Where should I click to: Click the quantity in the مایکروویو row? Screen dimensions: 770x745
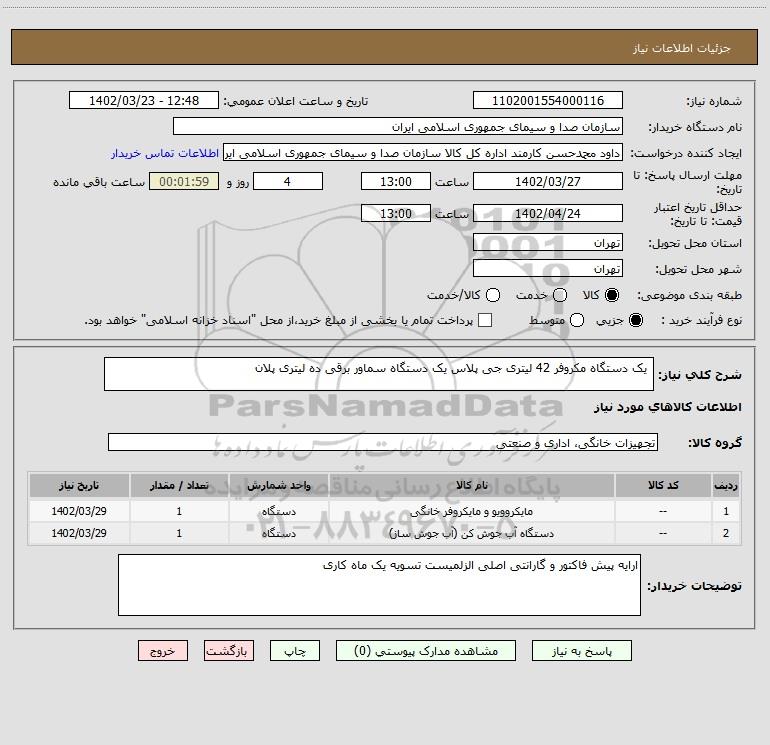click(x=179, y=511)
